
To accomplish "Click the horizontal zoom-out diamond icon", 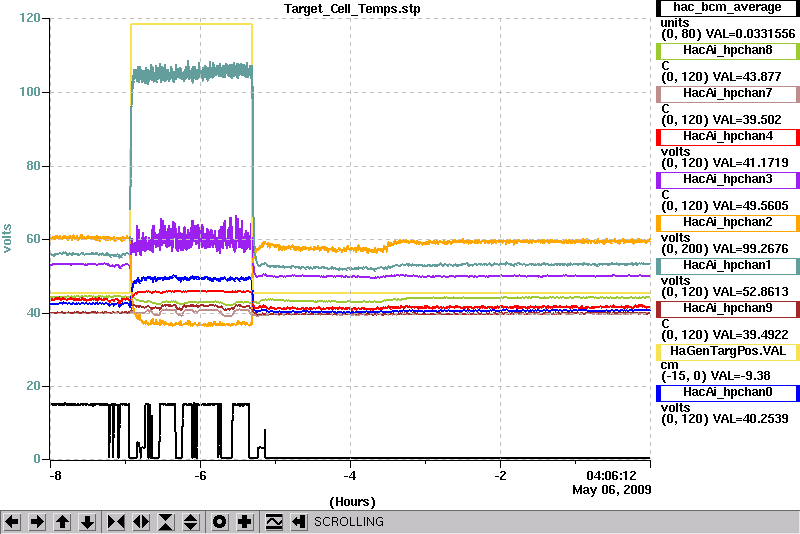I will click(x=141, y=522).
